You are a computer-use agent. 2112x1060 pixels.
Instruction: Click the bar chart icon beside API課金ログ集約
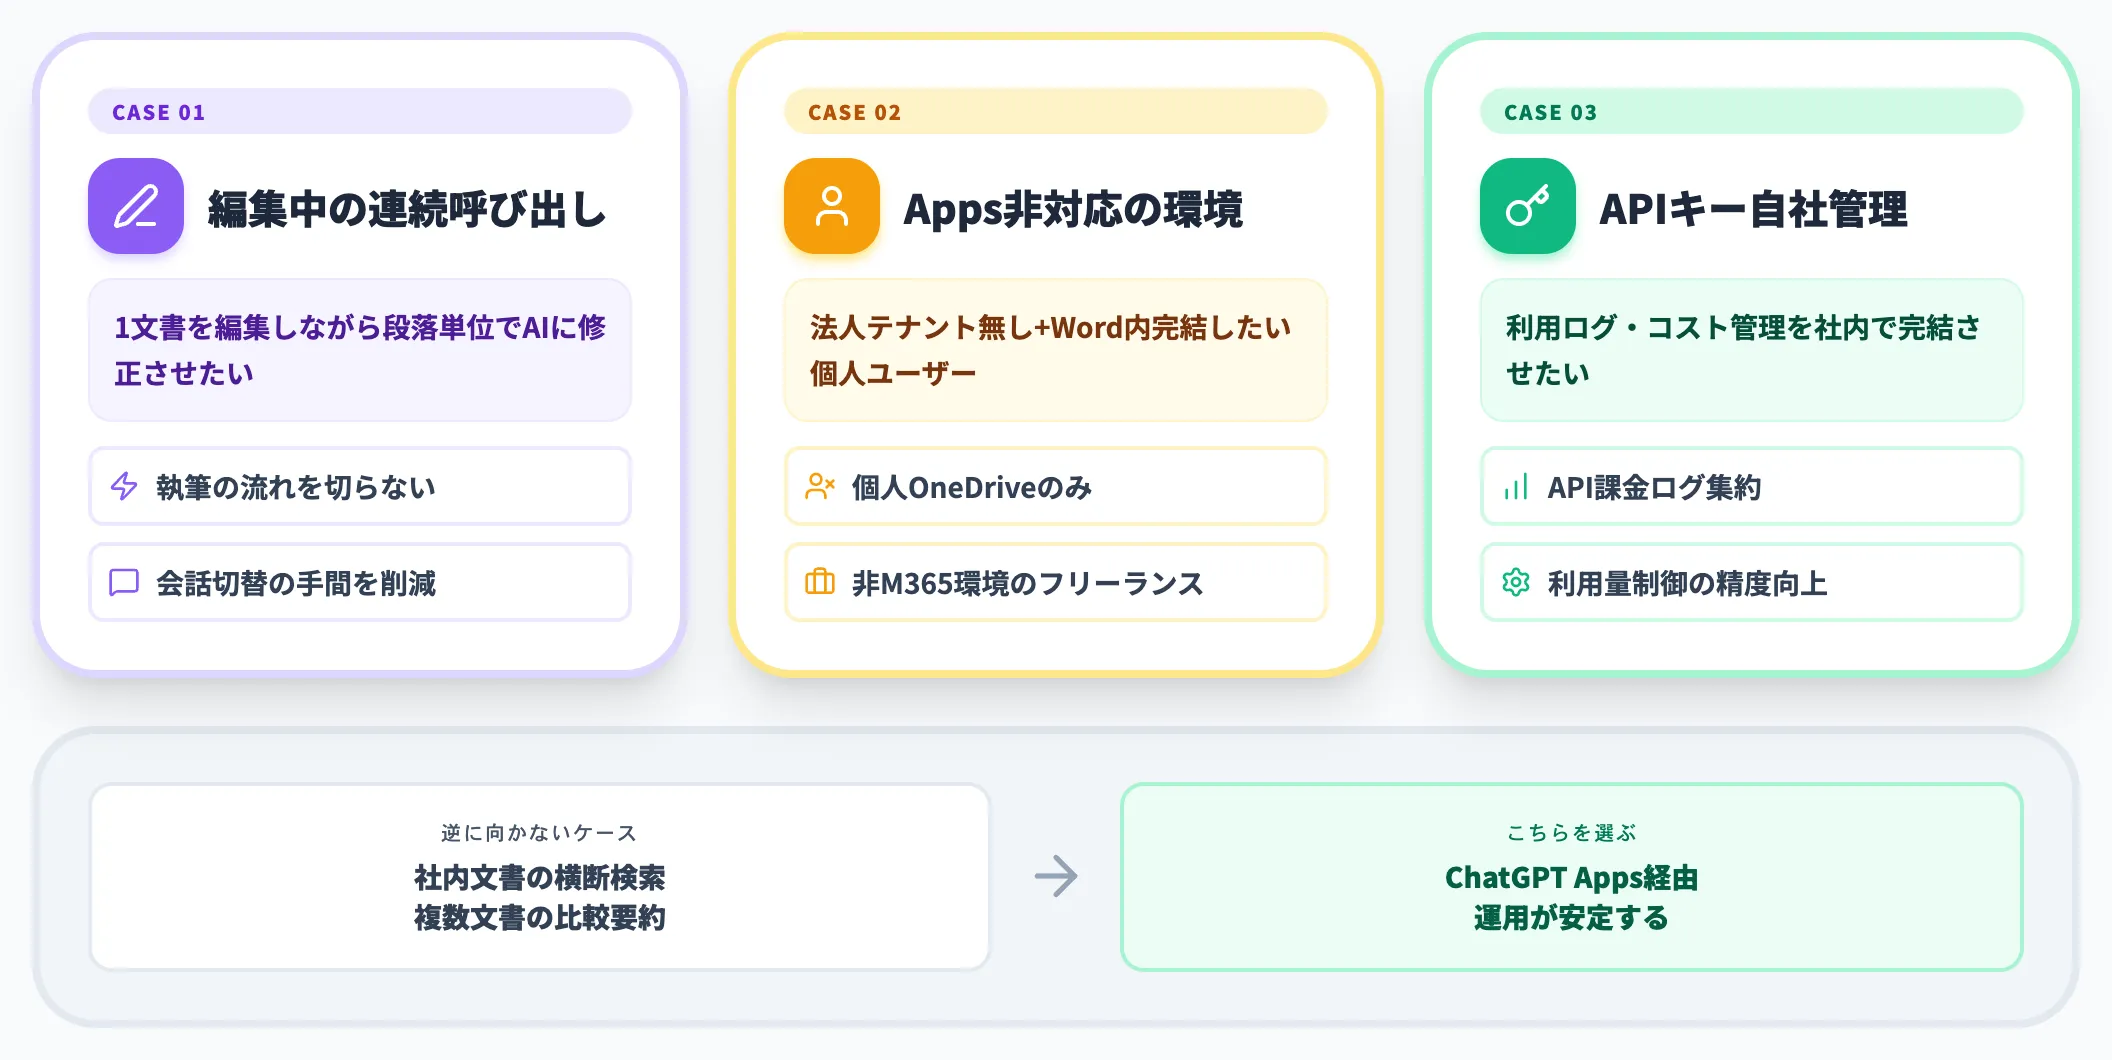(x=1516, y=487)
